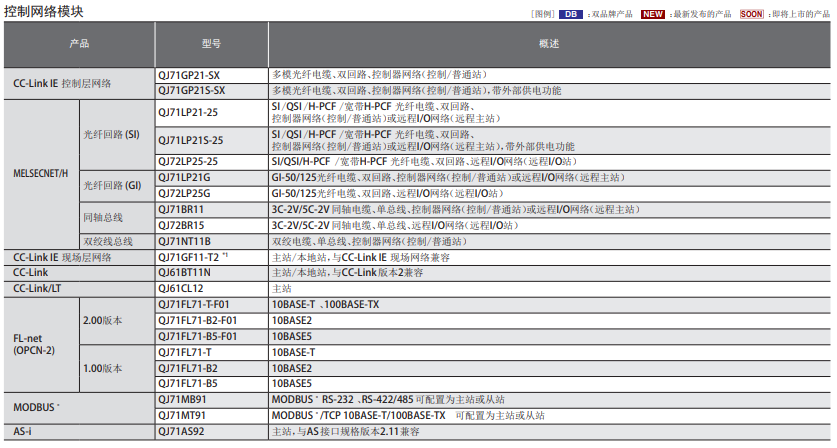Select model QJ71LP21S-25

coord(191,140)
